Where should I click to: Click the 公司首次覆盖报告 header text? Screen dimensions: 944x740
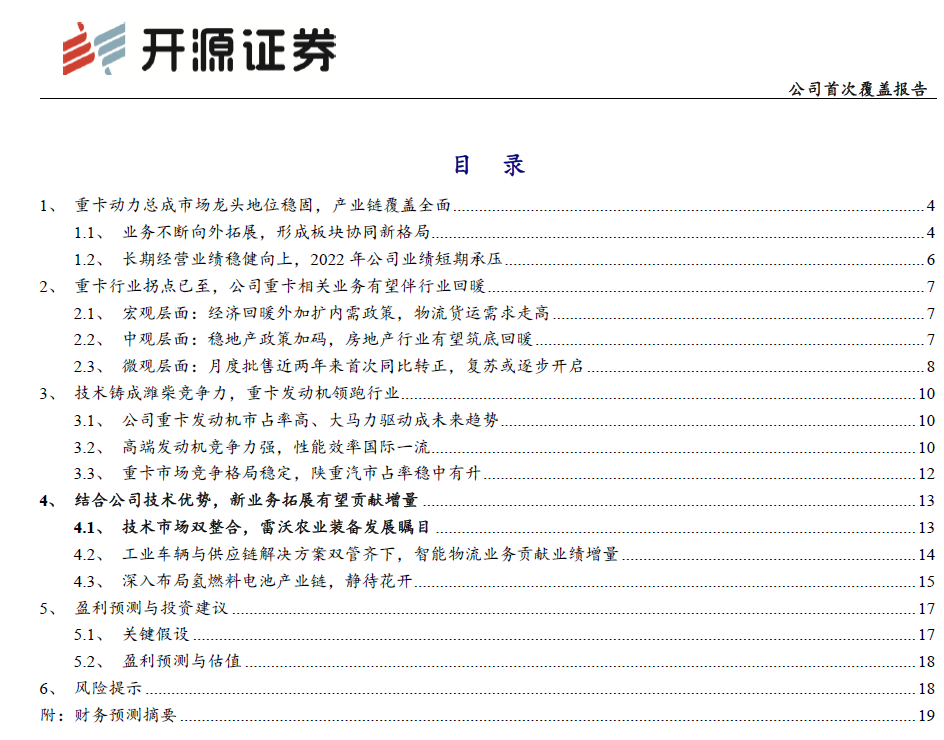858,89
